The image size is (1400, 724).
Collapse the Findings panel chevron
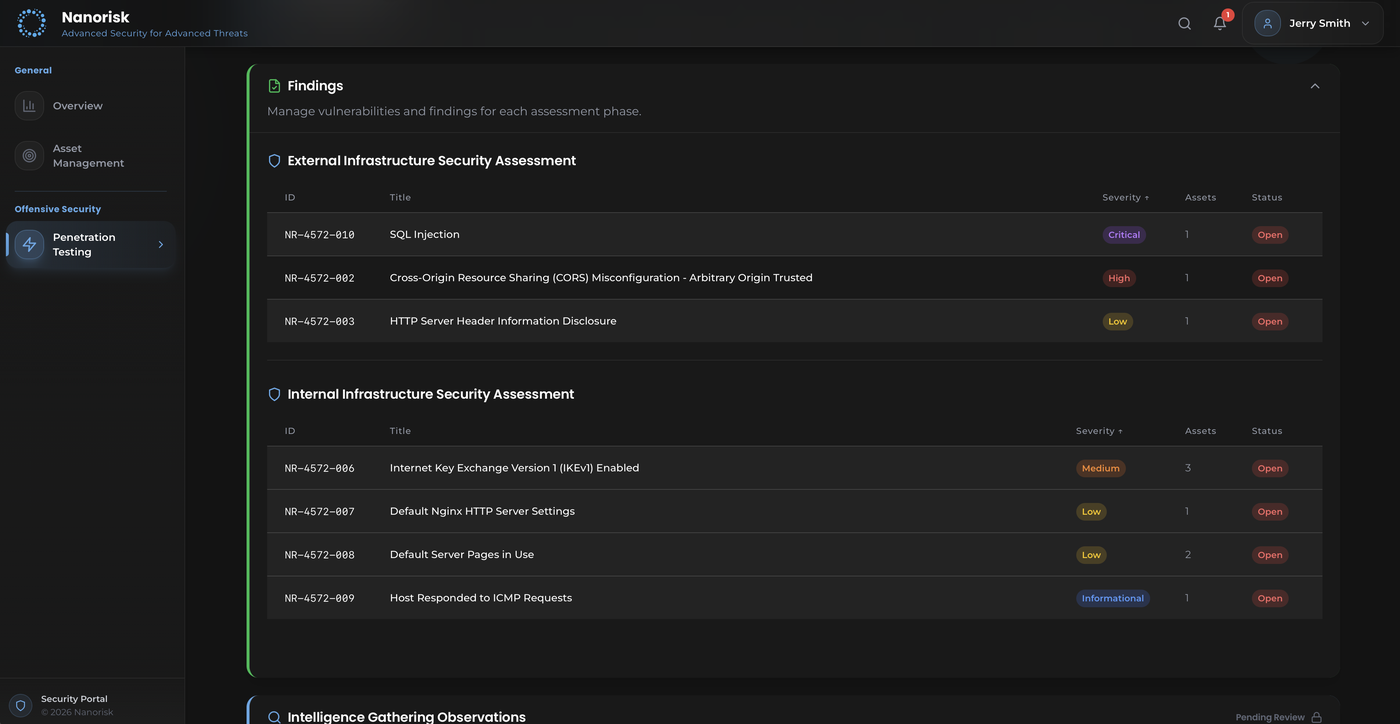1315,86
